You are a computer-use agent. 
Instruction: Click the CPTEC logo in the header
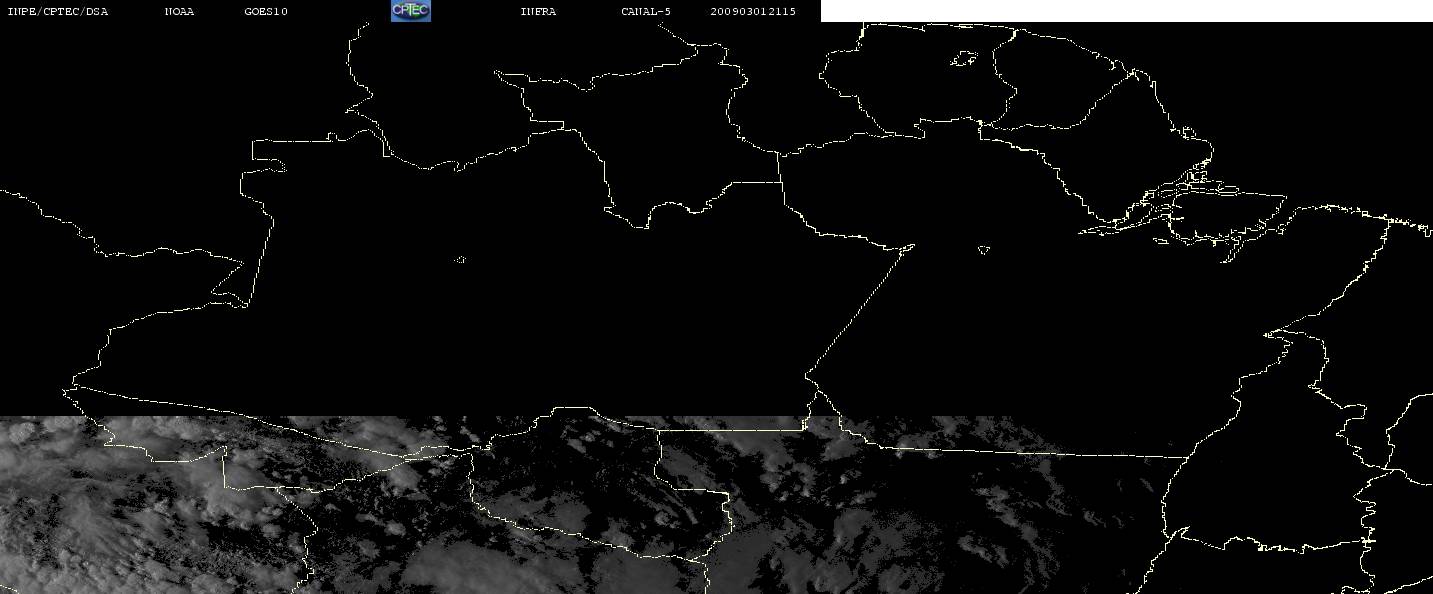pos(410,10)
